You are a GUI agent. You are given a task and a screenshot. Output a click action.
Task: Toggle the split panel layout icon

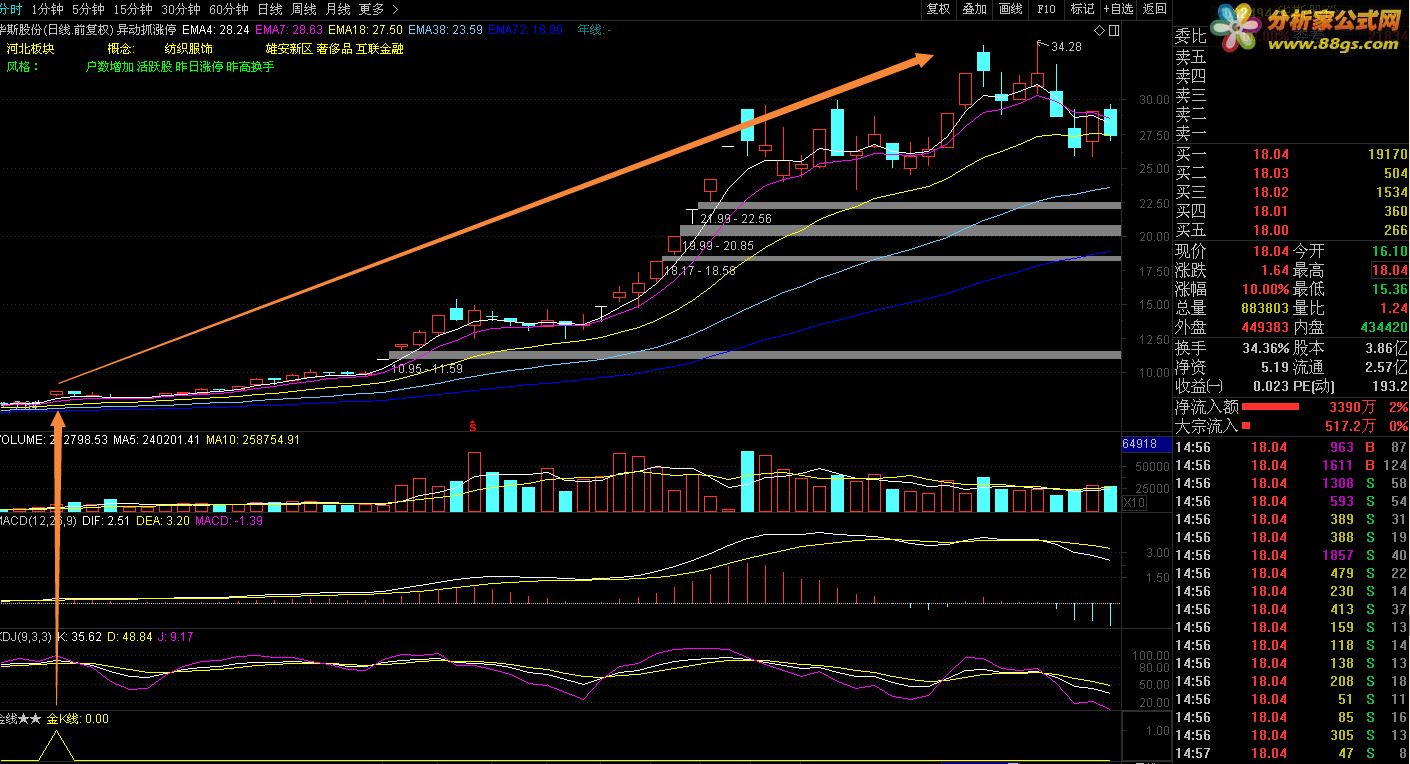[x=1114, y=32]
